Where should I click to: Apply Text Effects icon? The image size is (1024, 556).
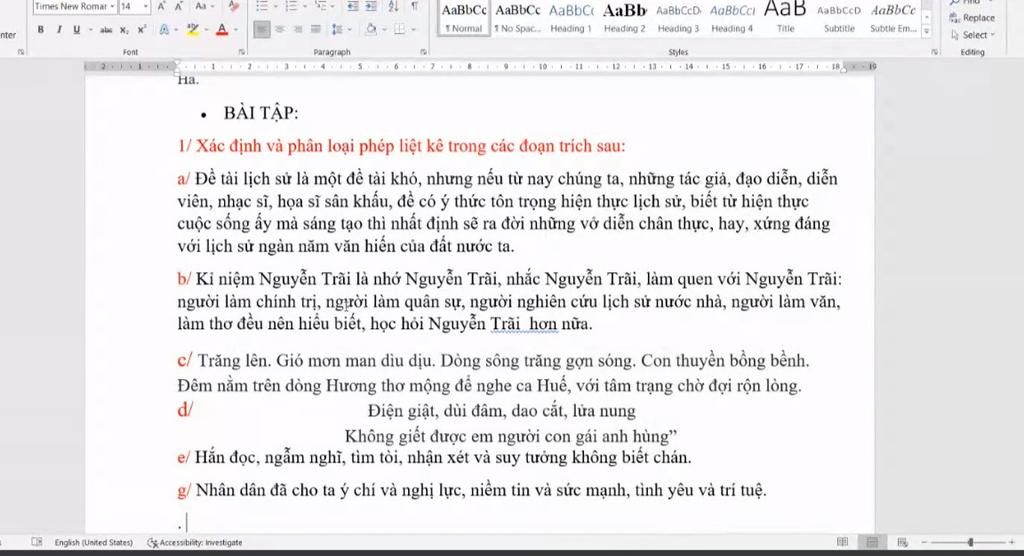pos(164,29)
